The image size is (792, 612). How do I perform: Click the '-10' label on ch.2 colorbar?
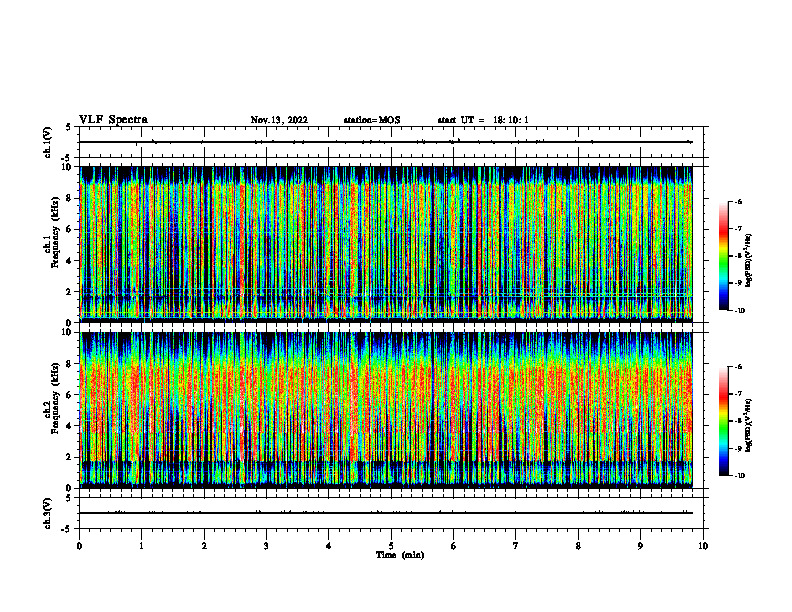point(739,476)
